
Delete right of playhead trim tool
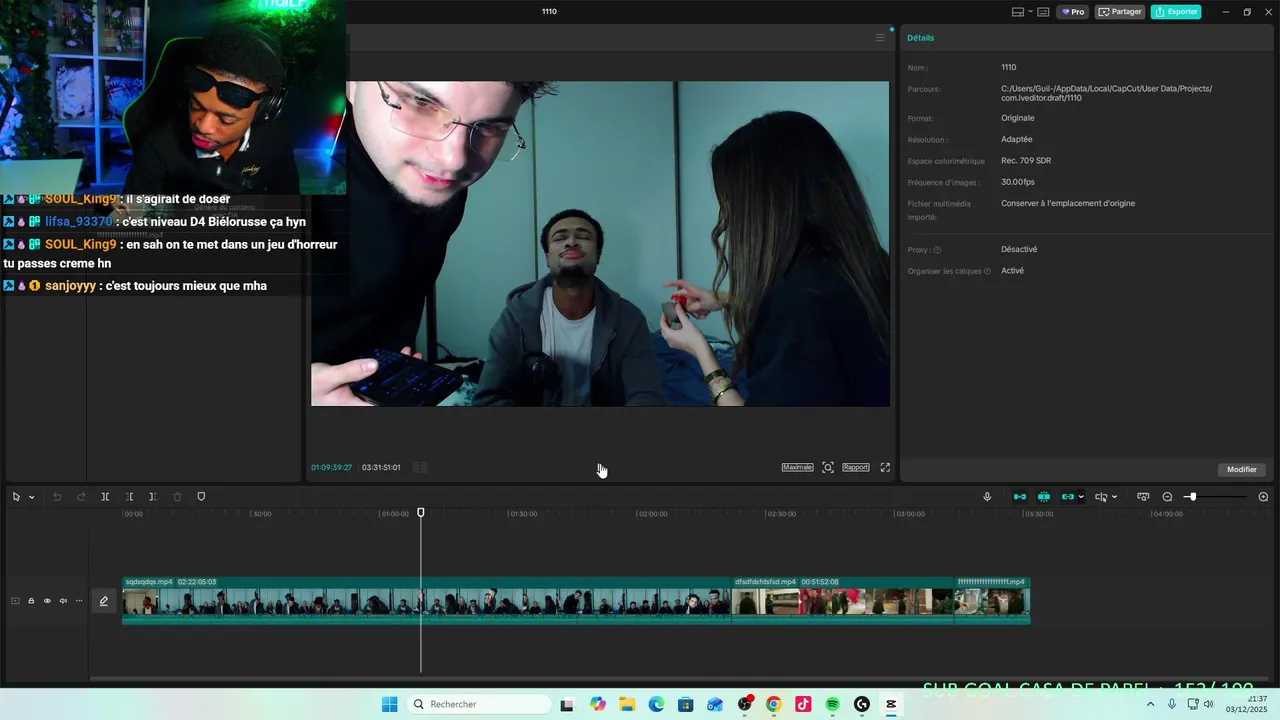tap(153, 497)
